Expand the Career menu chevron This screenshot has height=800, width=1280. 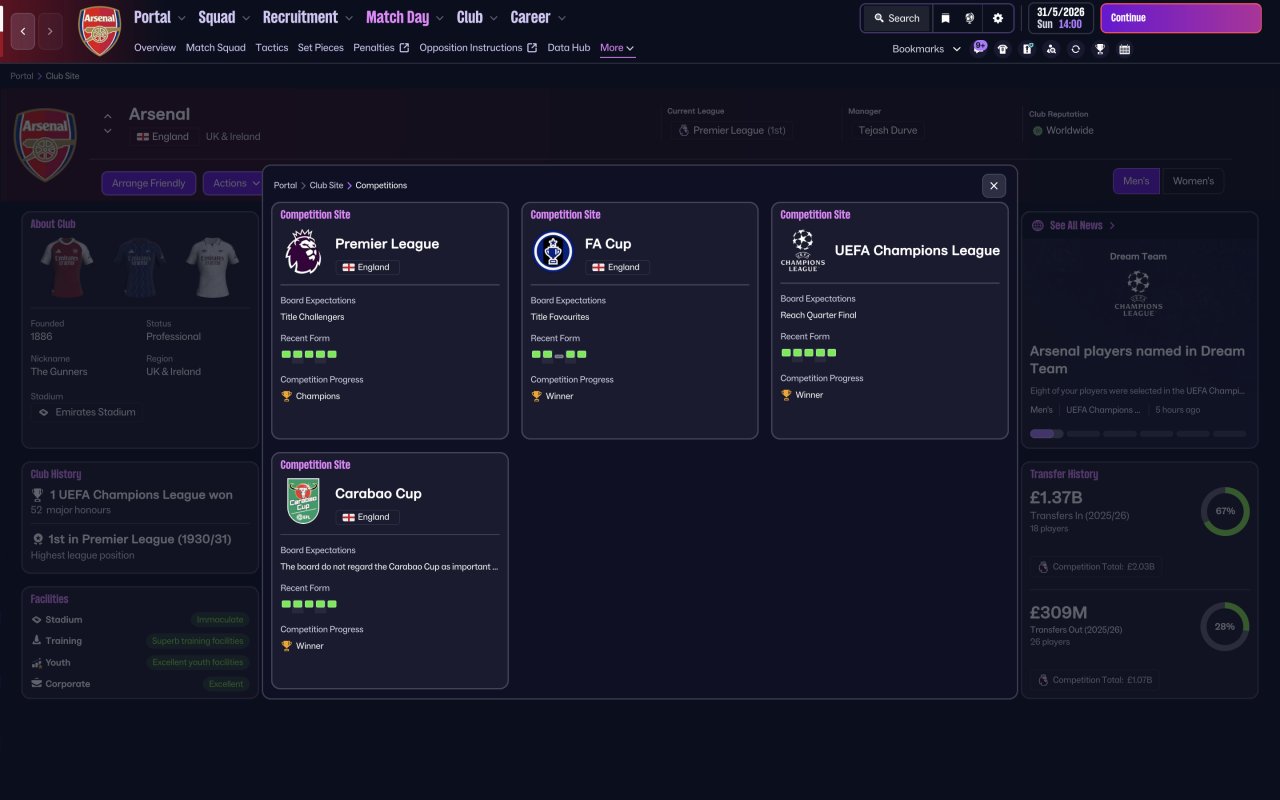pos(561,18)
